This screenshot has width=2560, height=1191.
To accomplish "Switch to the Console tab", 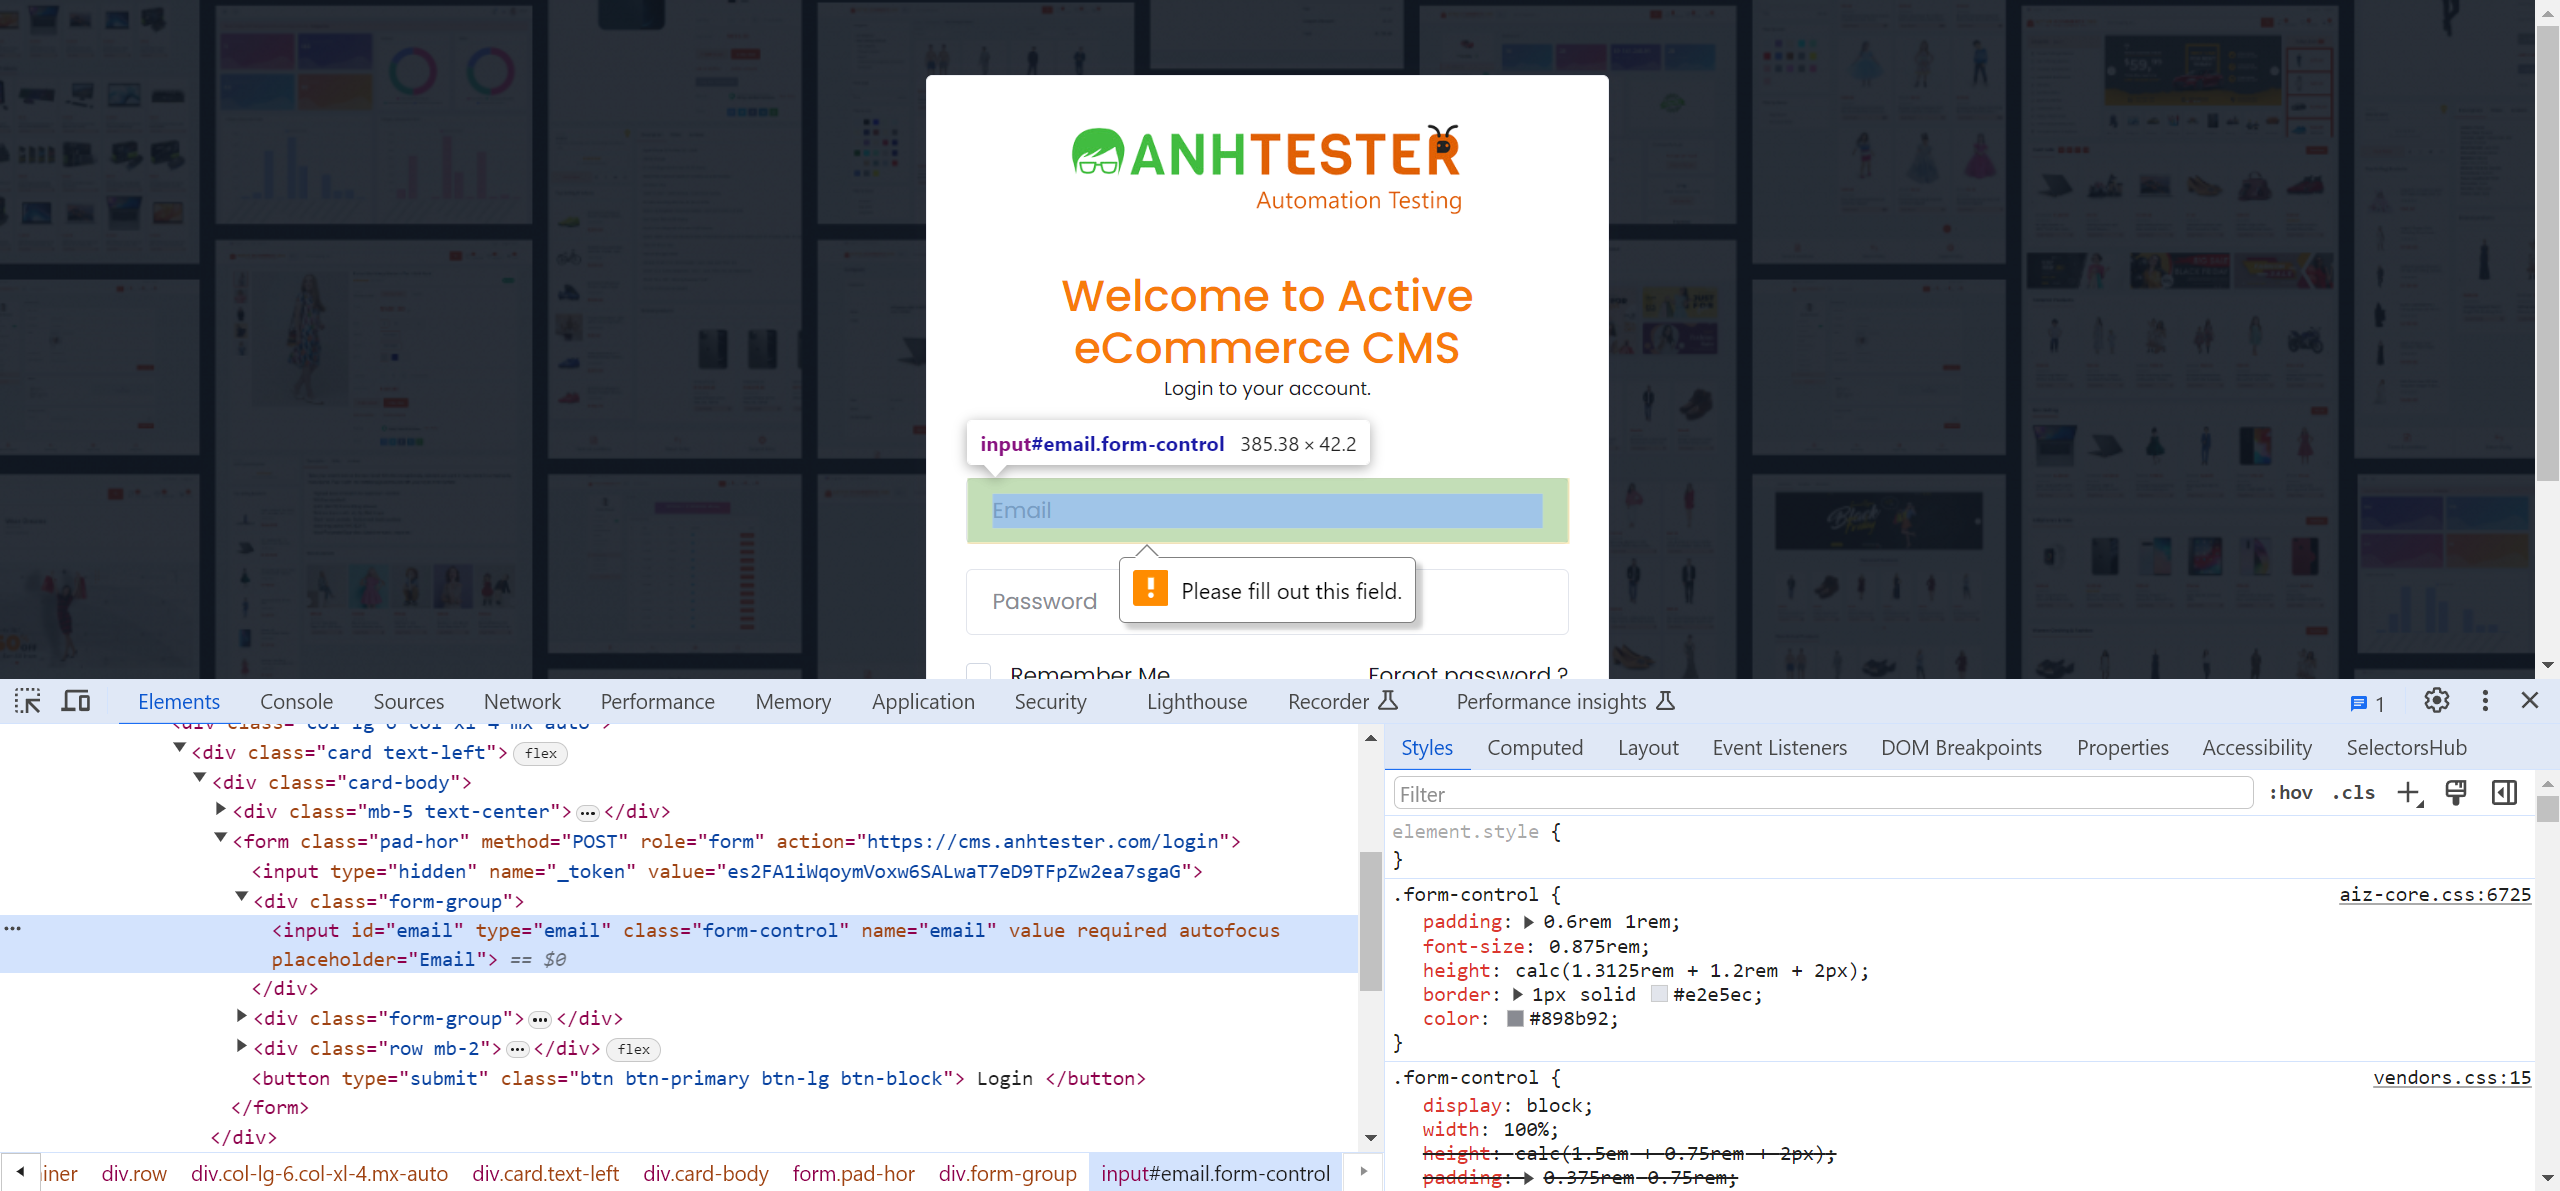I will 296,702.
